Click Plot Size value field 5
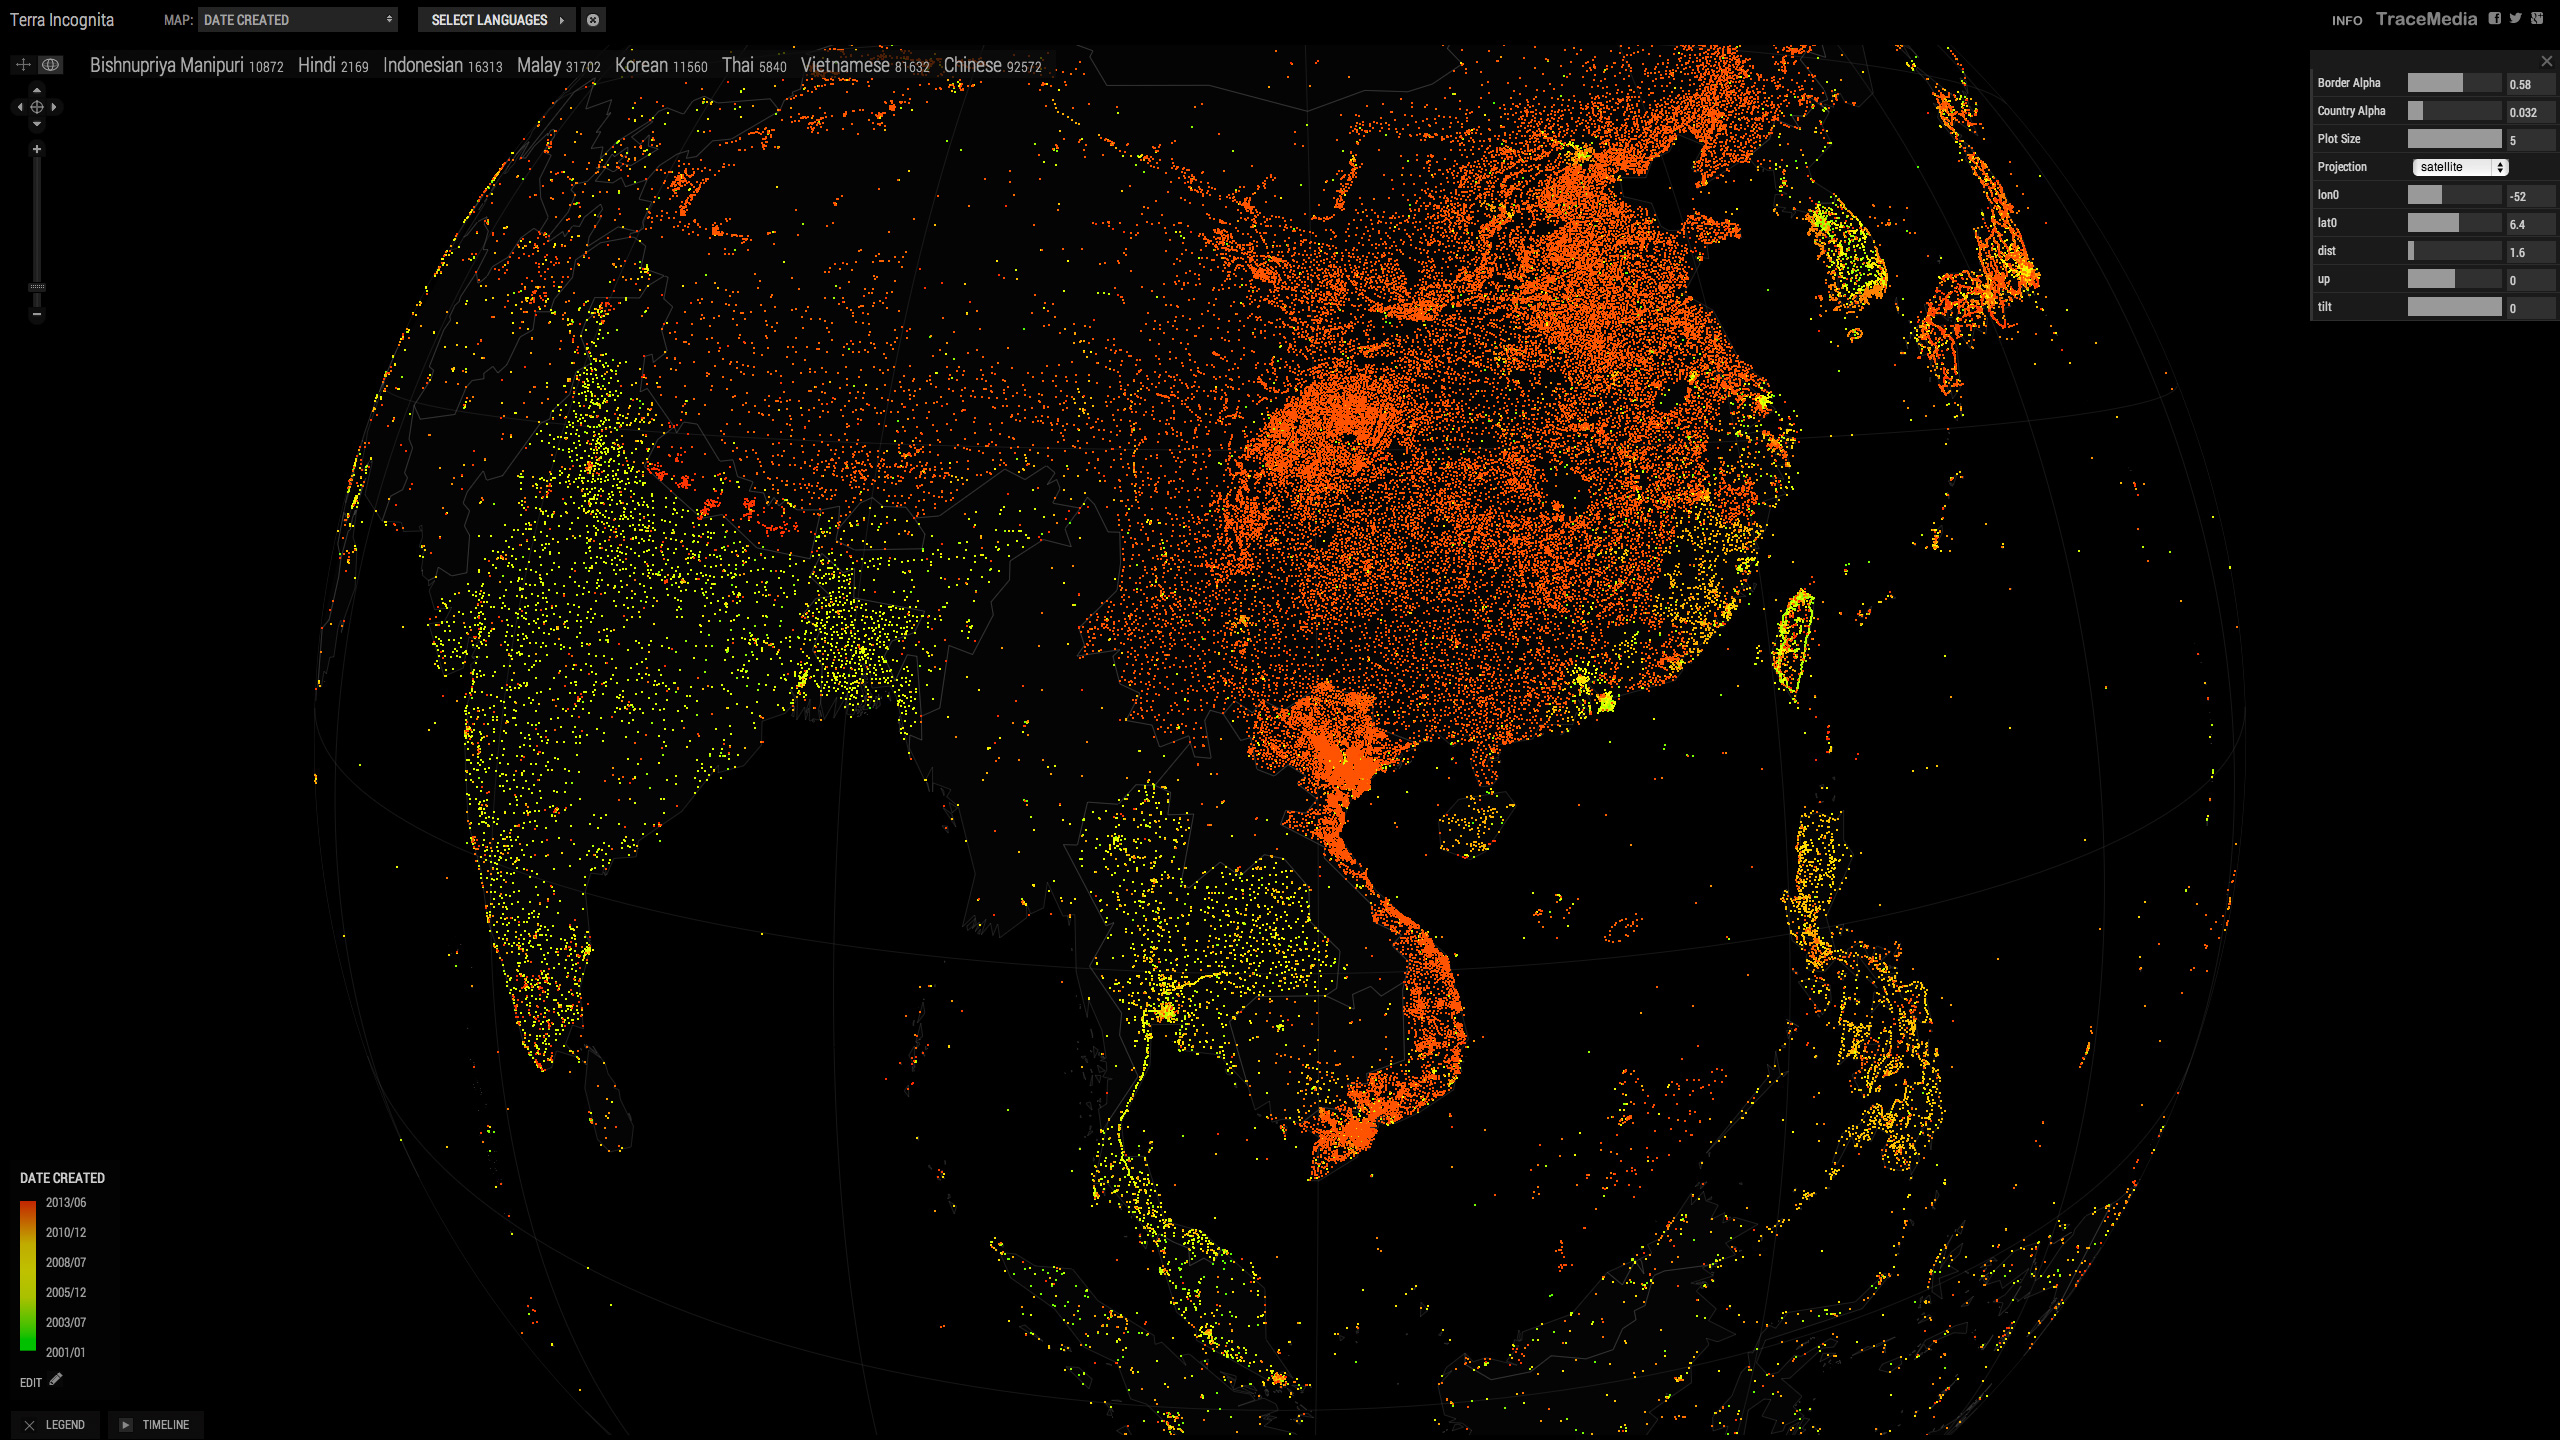This screenshot has height=1440, width=2560. click(2529, 140)
